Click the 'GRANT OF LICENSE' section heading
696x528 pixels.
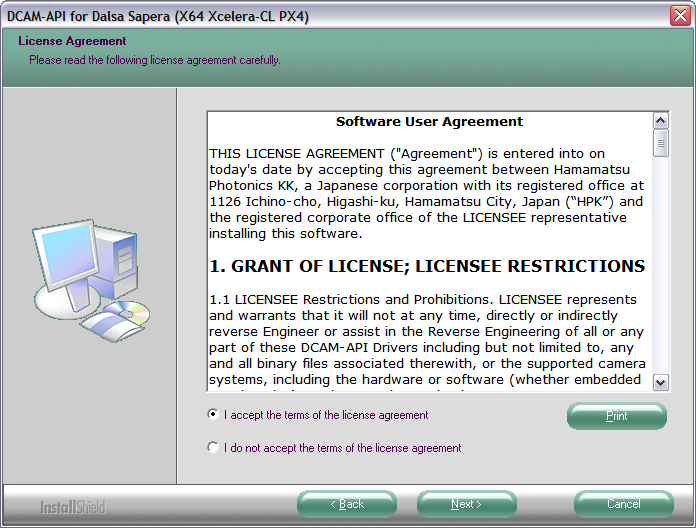click(x=427, y=267)
